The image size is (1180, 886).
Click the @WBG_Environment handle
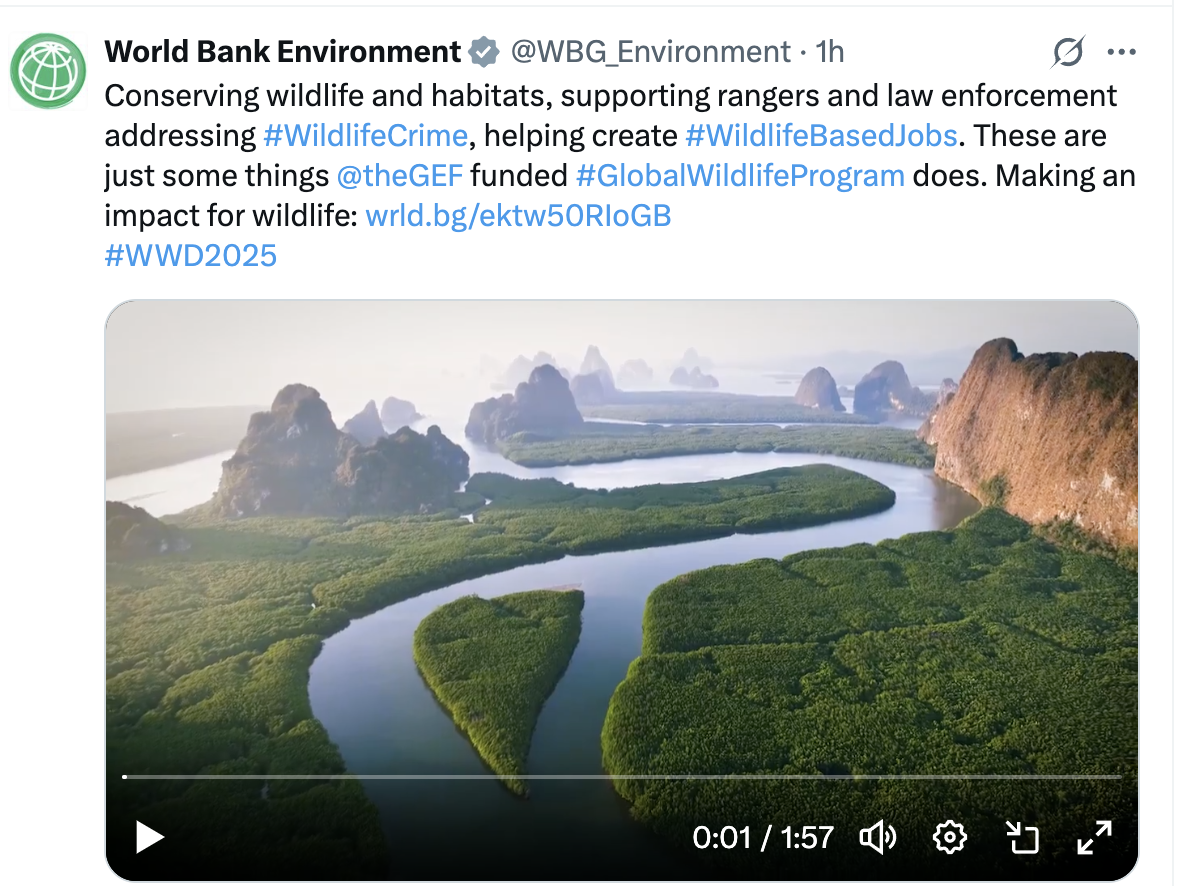tap(651, 51)
